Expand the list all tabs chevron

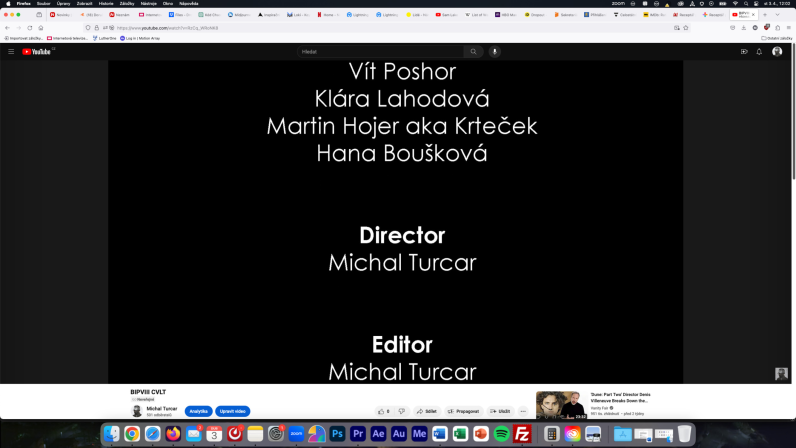[x=777, y=15]
